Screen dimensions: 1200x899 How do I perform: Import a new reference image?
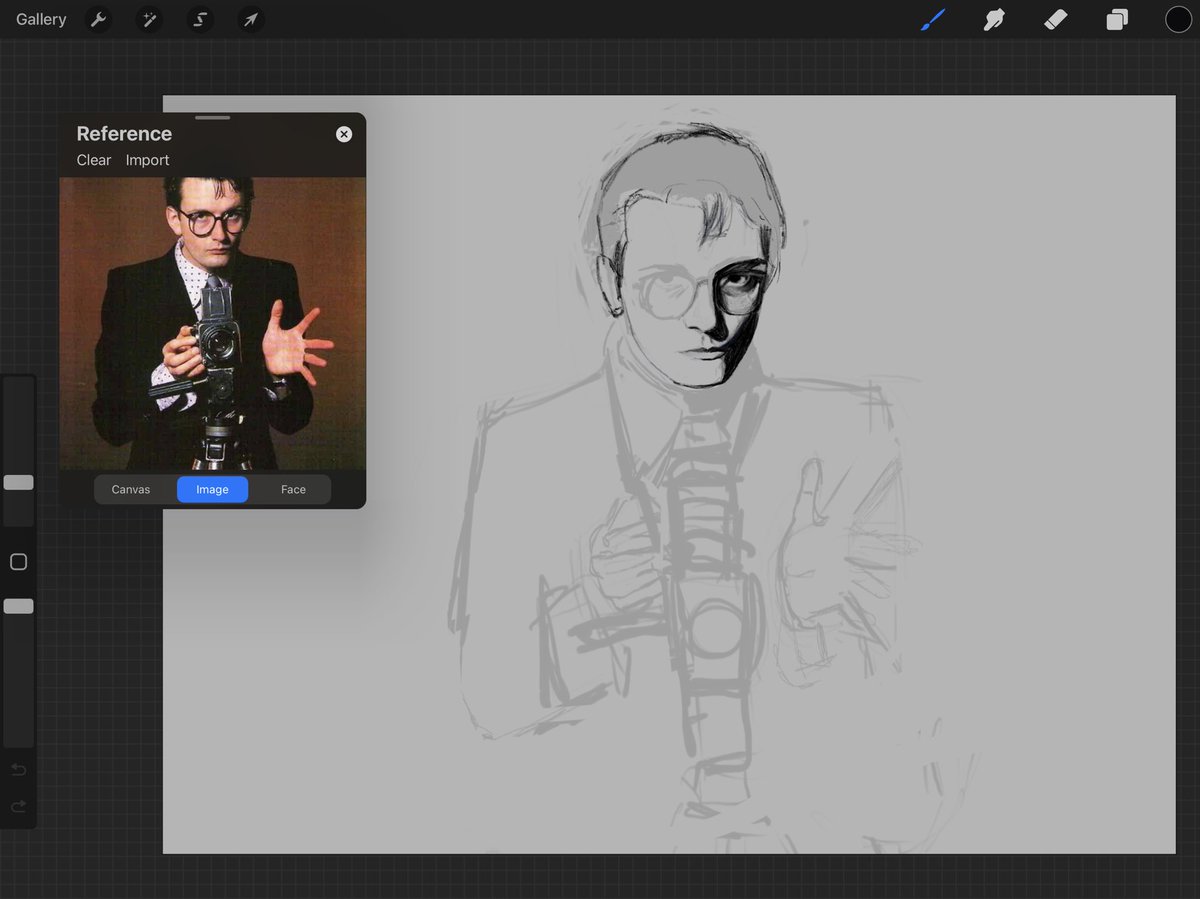[147, 160]
